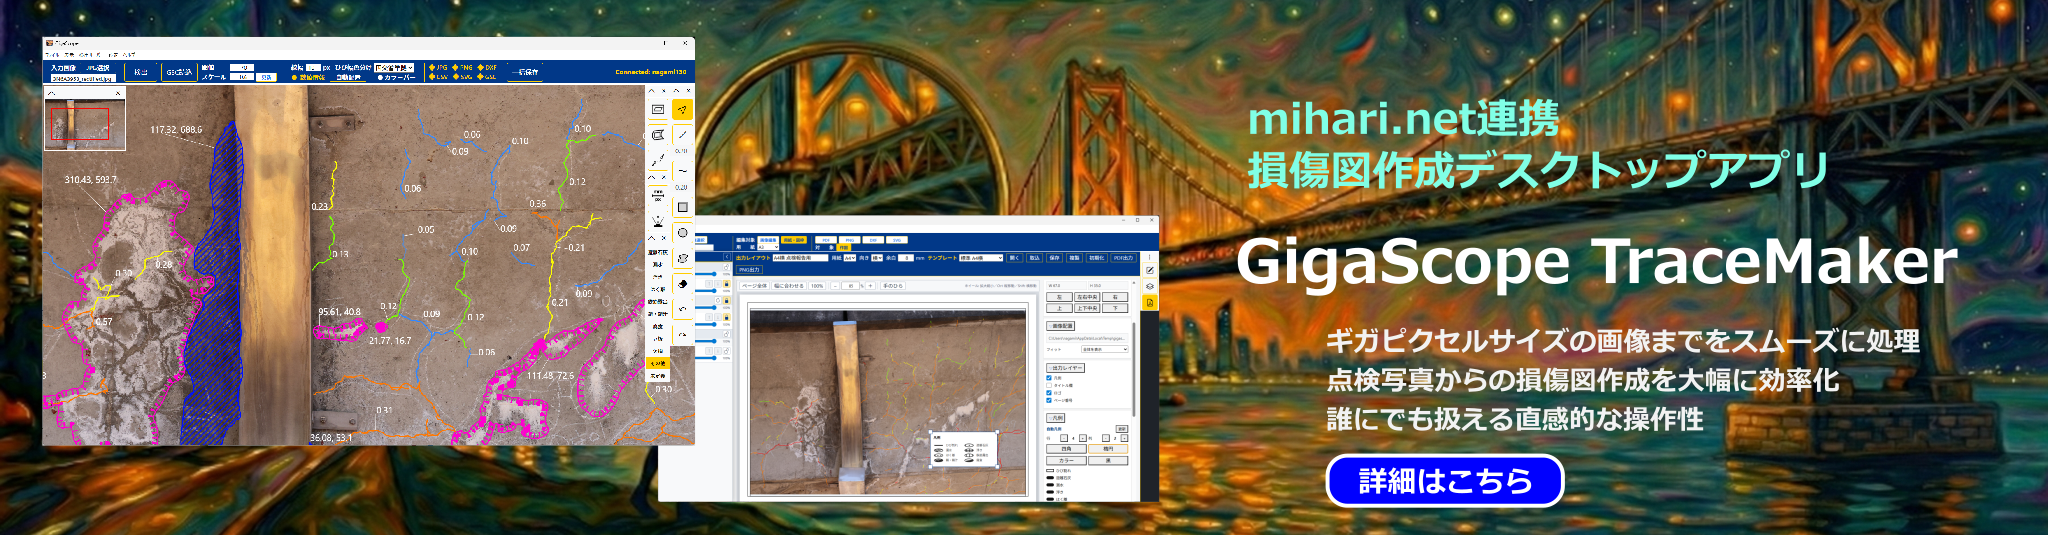
Task: Choose the PNG export format option in GigaScope
Action: (457, 68)
